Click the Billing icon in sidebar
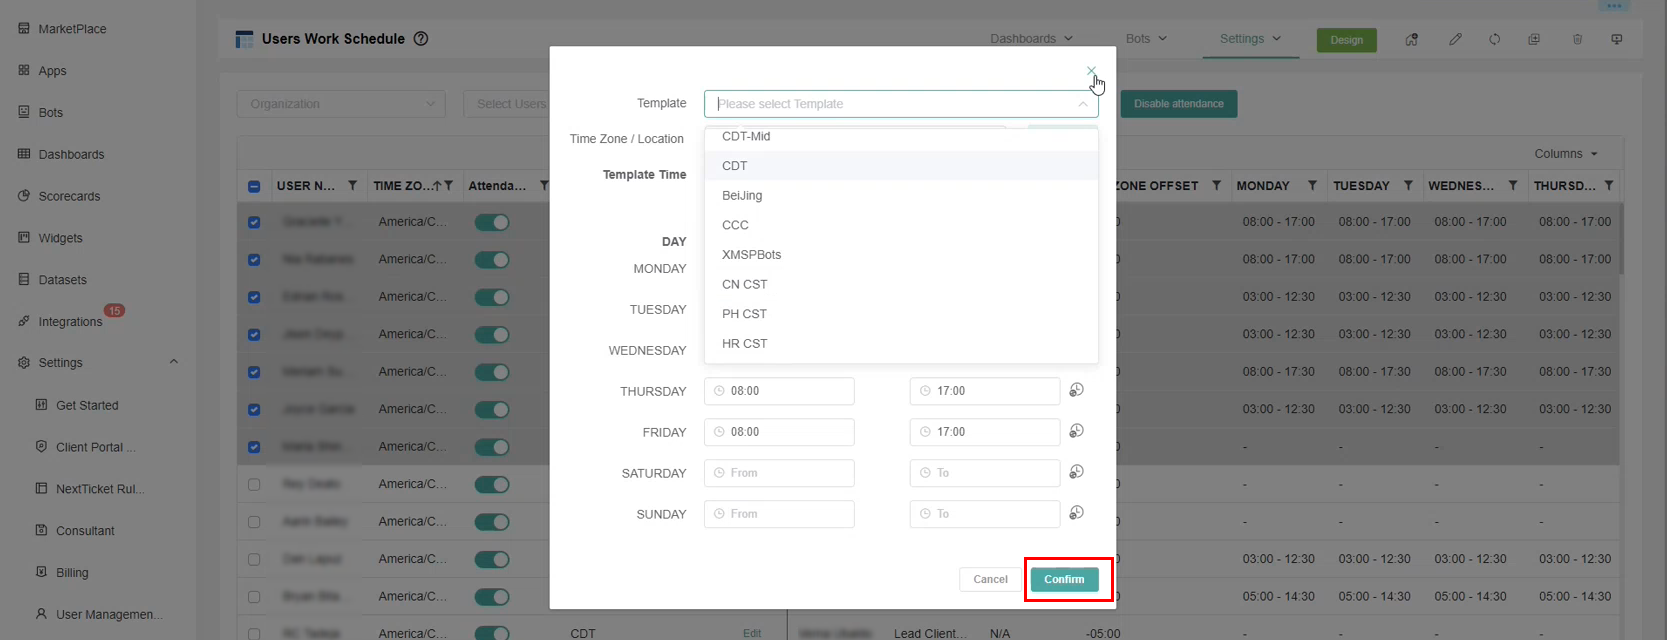 click(x=41, y=572)
